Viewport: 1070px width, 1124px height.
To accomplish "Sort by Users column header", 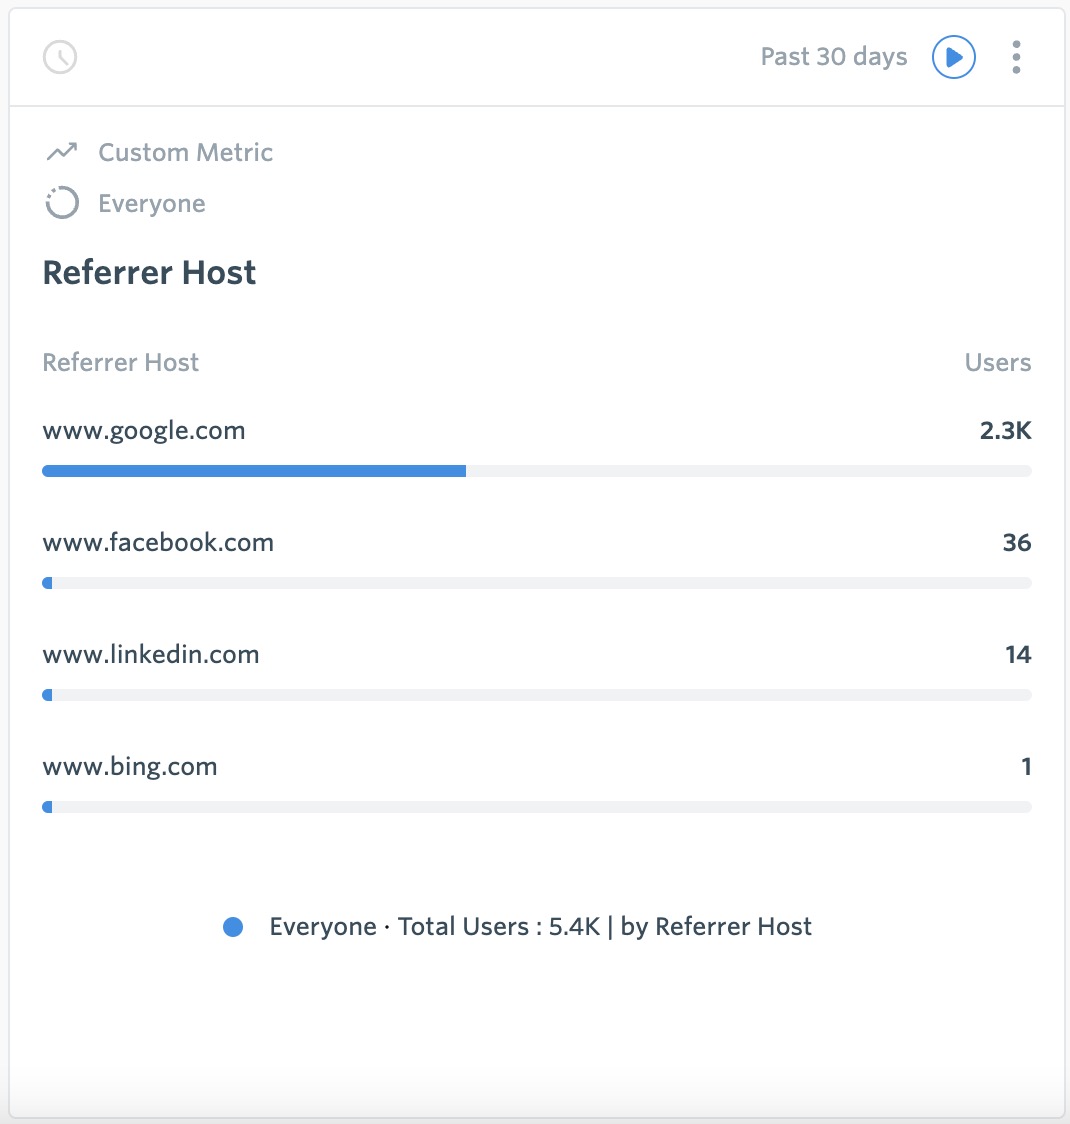I will pyautogui.click(x=998, y=362).
